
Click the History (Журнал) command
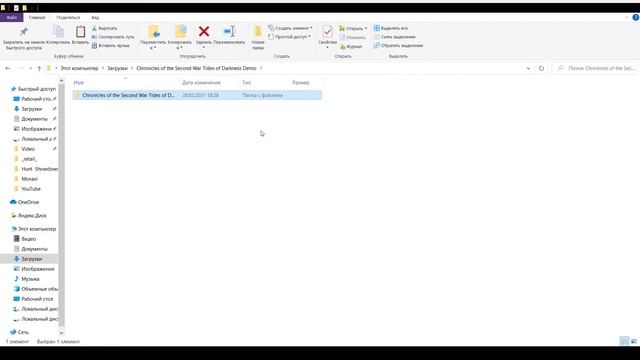click(351, 47)
